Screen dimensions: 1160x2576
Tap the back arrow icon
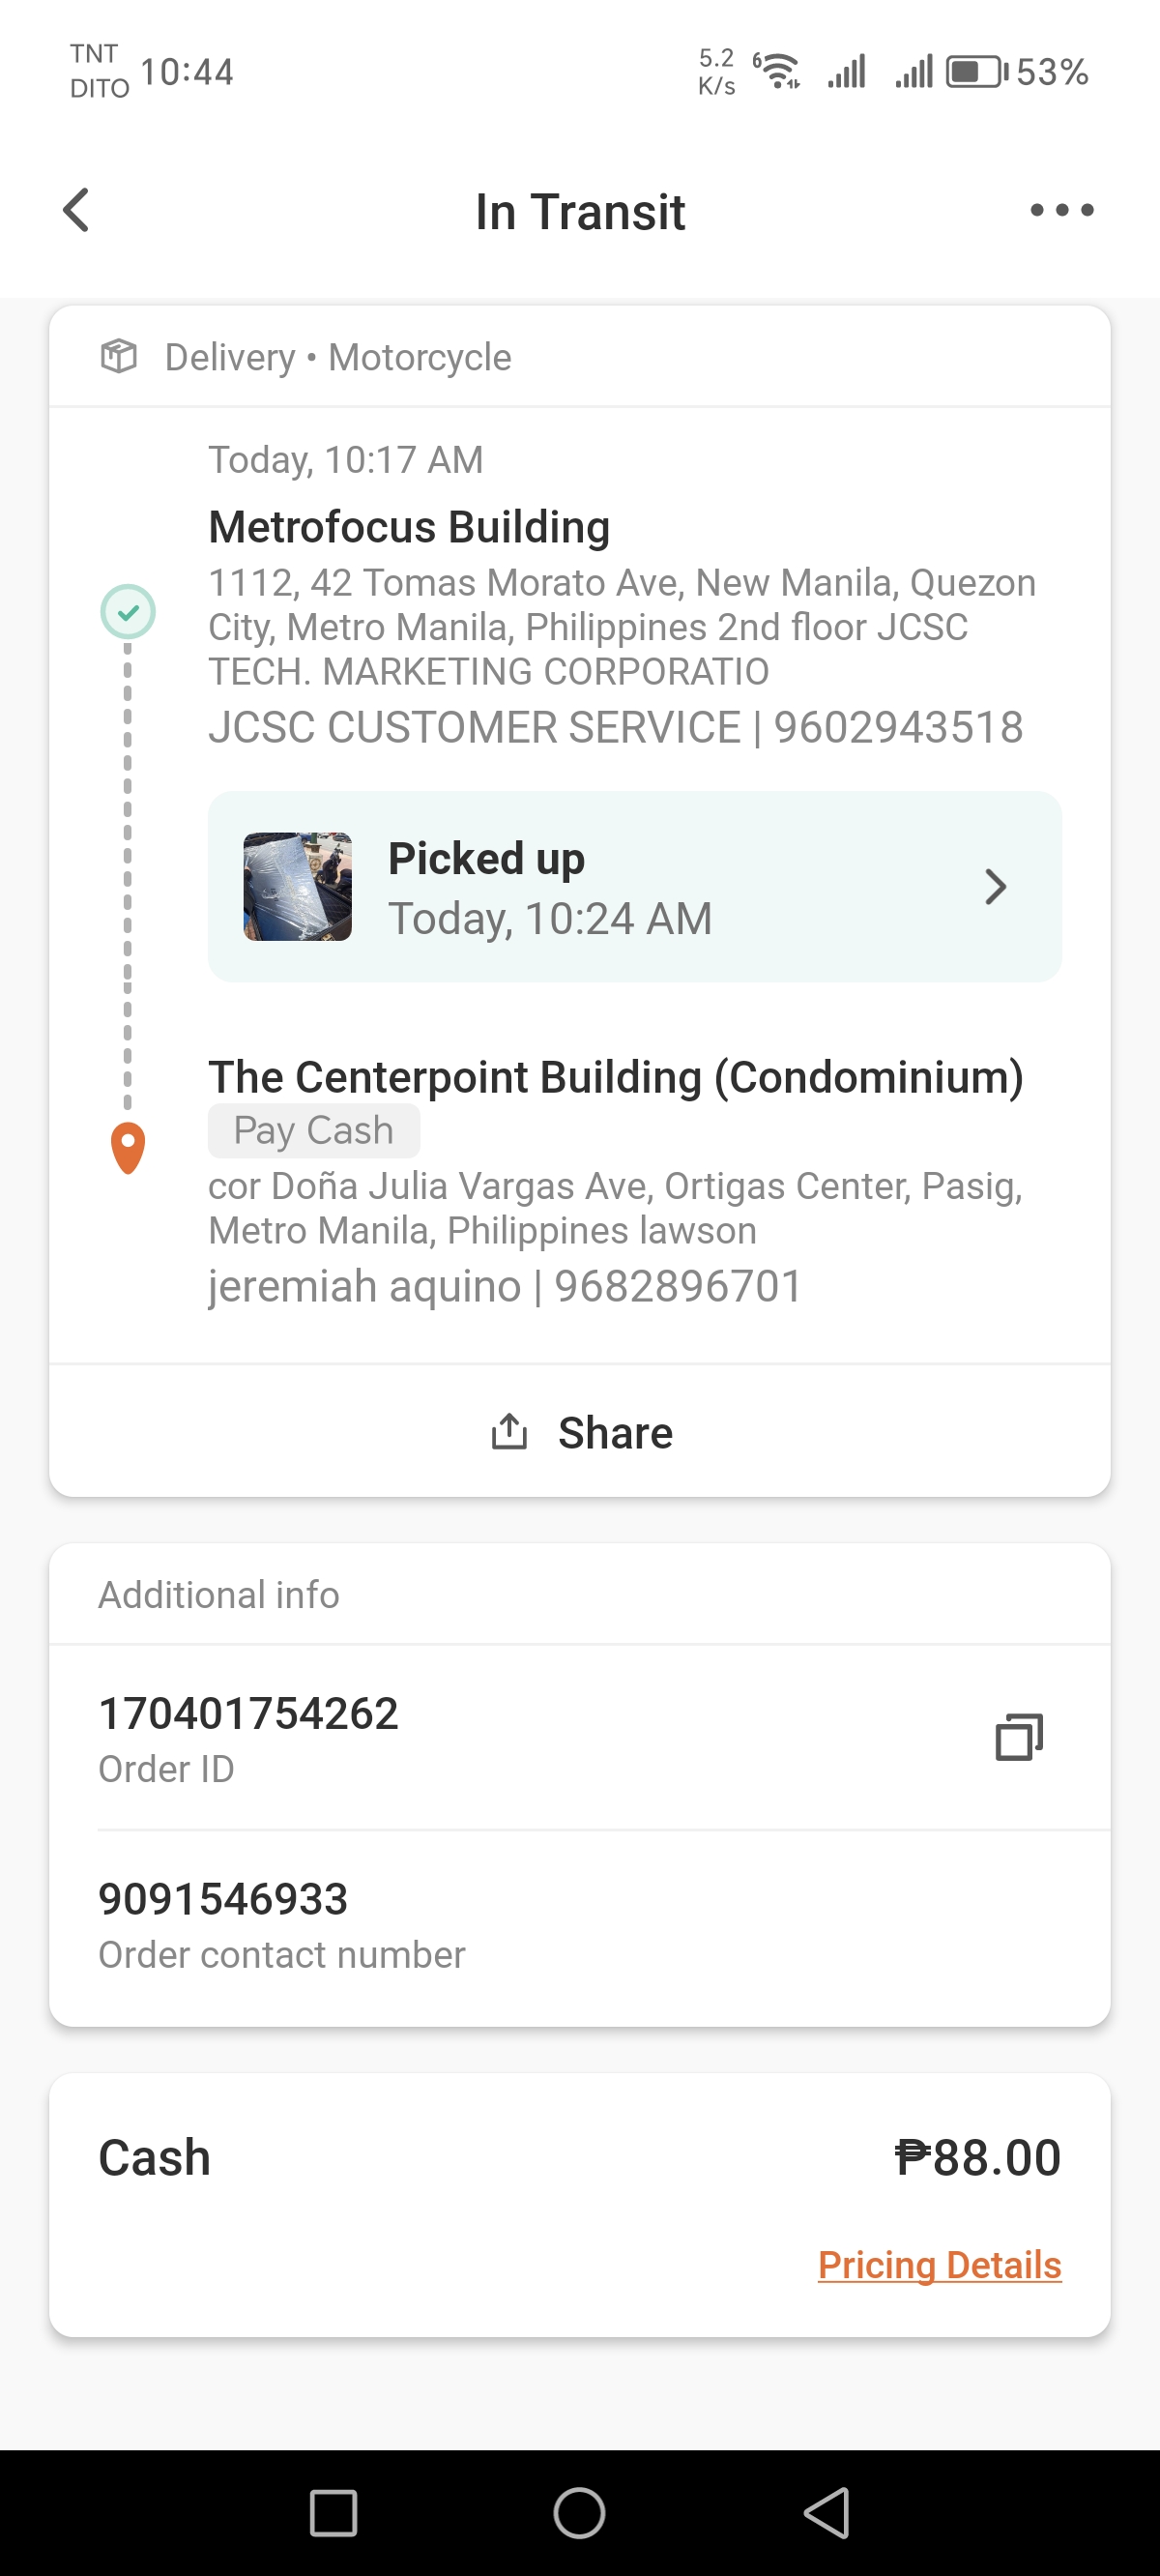click(x=76, y=210)
